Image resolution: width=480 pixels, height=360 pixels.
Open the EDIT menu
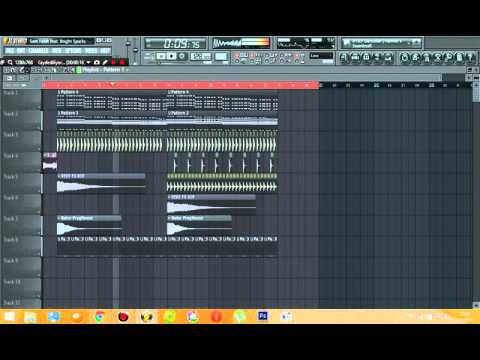click(x=21, y=51)
